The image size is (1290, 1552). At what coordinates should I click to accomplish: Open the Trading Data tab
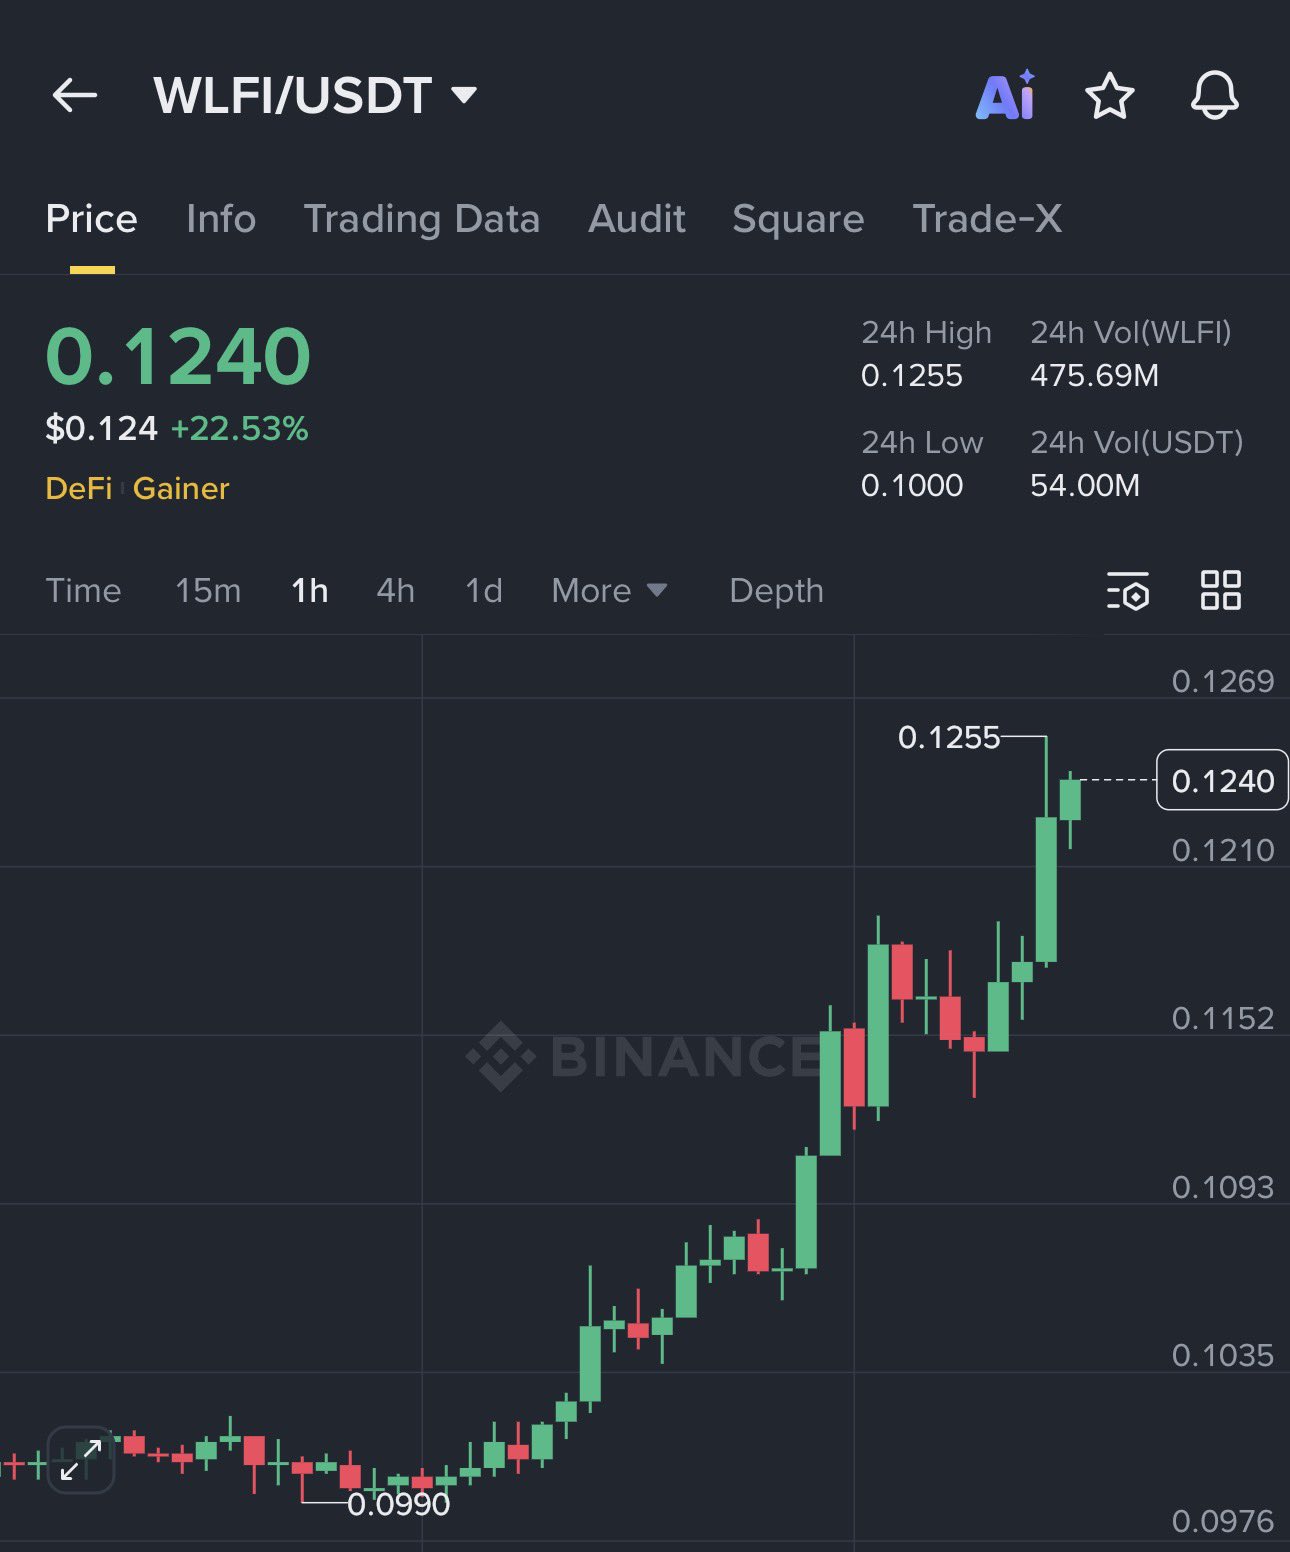click(x=421, y=219)
